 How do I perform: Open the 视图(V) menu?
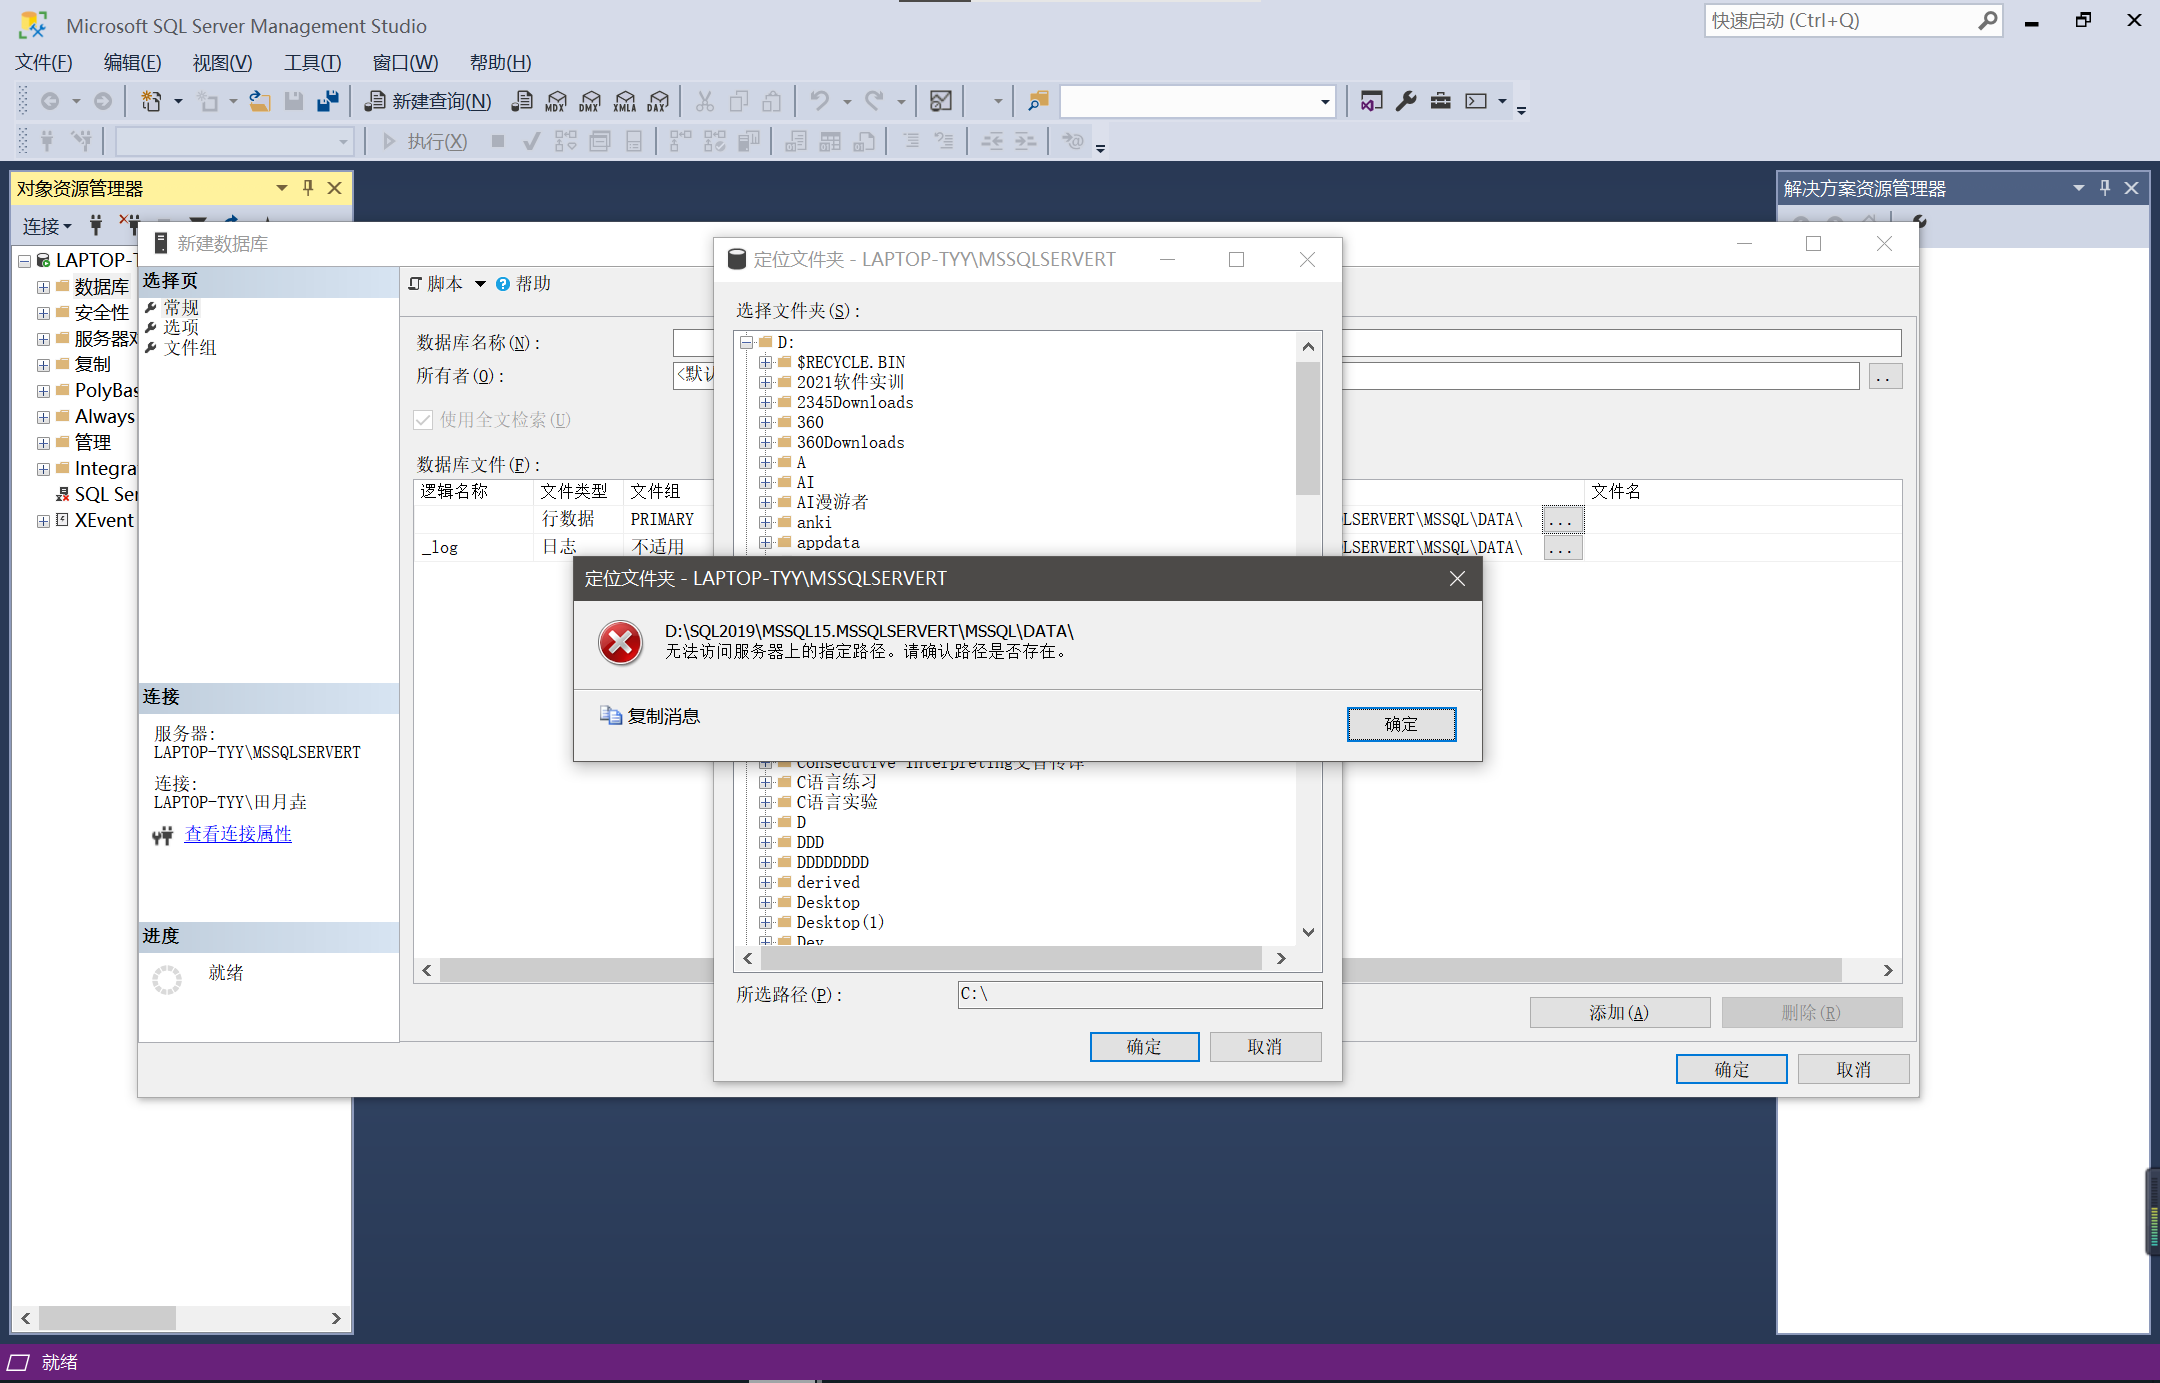coord(222,63)
